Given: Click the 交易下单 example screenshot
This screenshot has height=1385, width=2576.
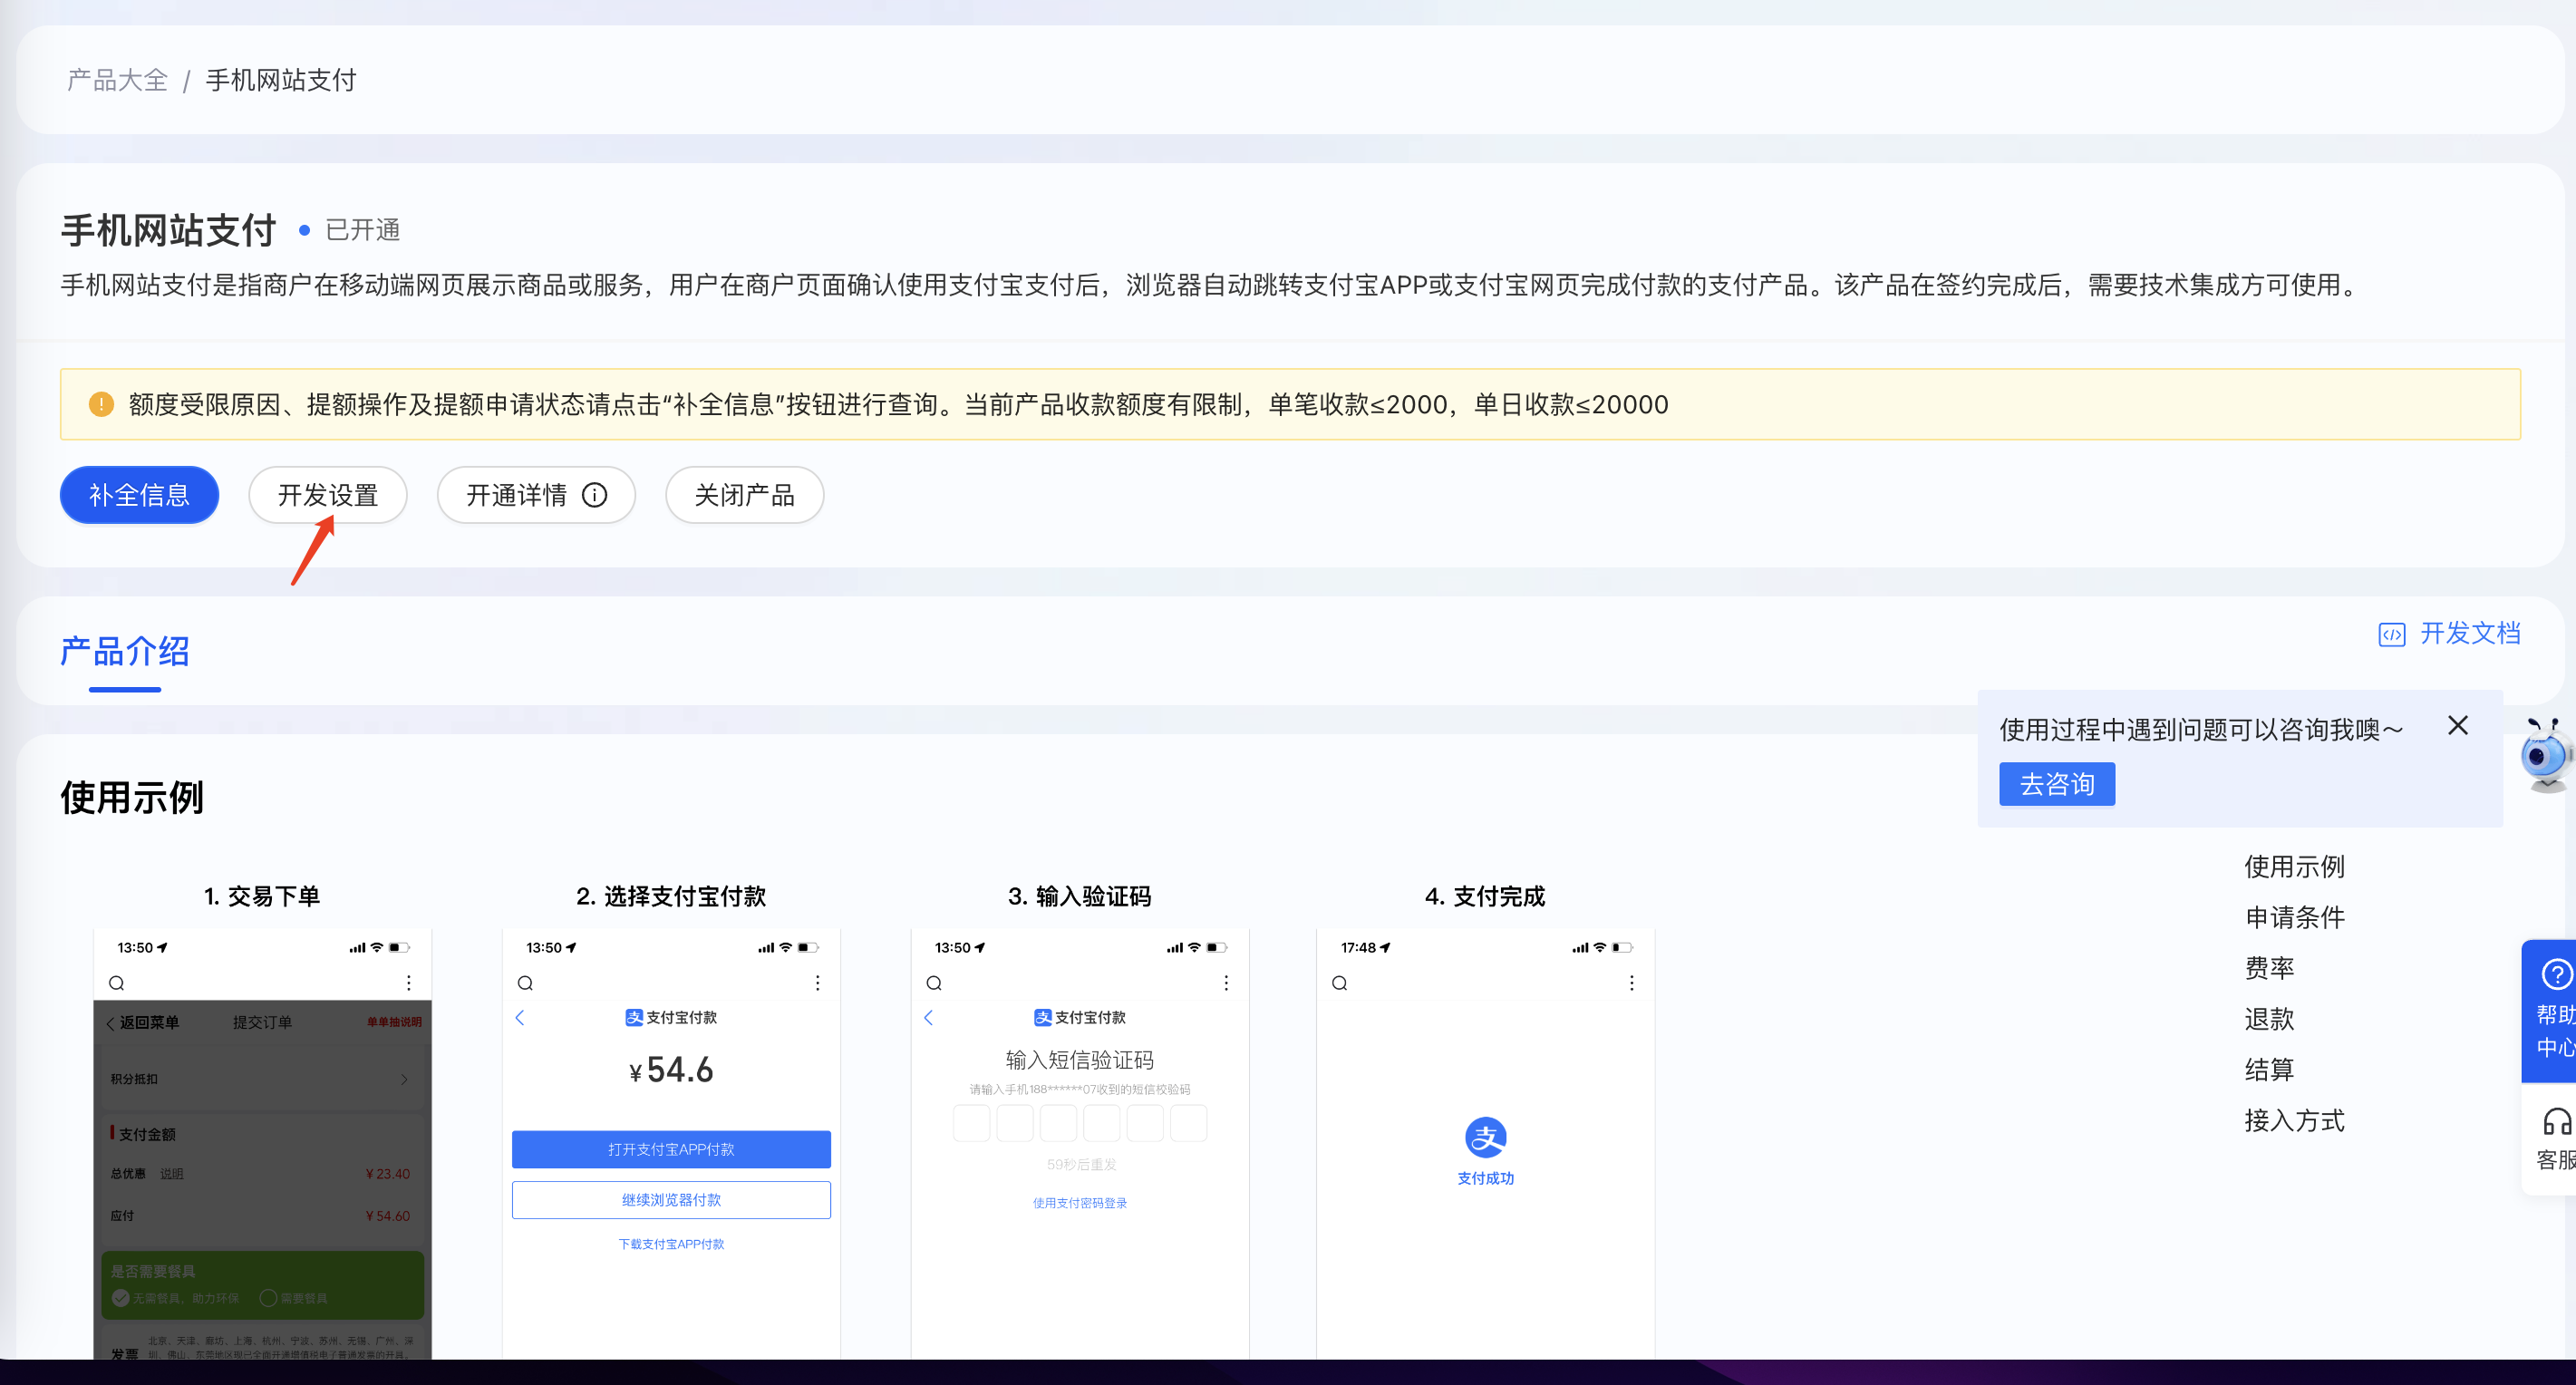Looking at the screenshot, I should (x=262, y=1144).
